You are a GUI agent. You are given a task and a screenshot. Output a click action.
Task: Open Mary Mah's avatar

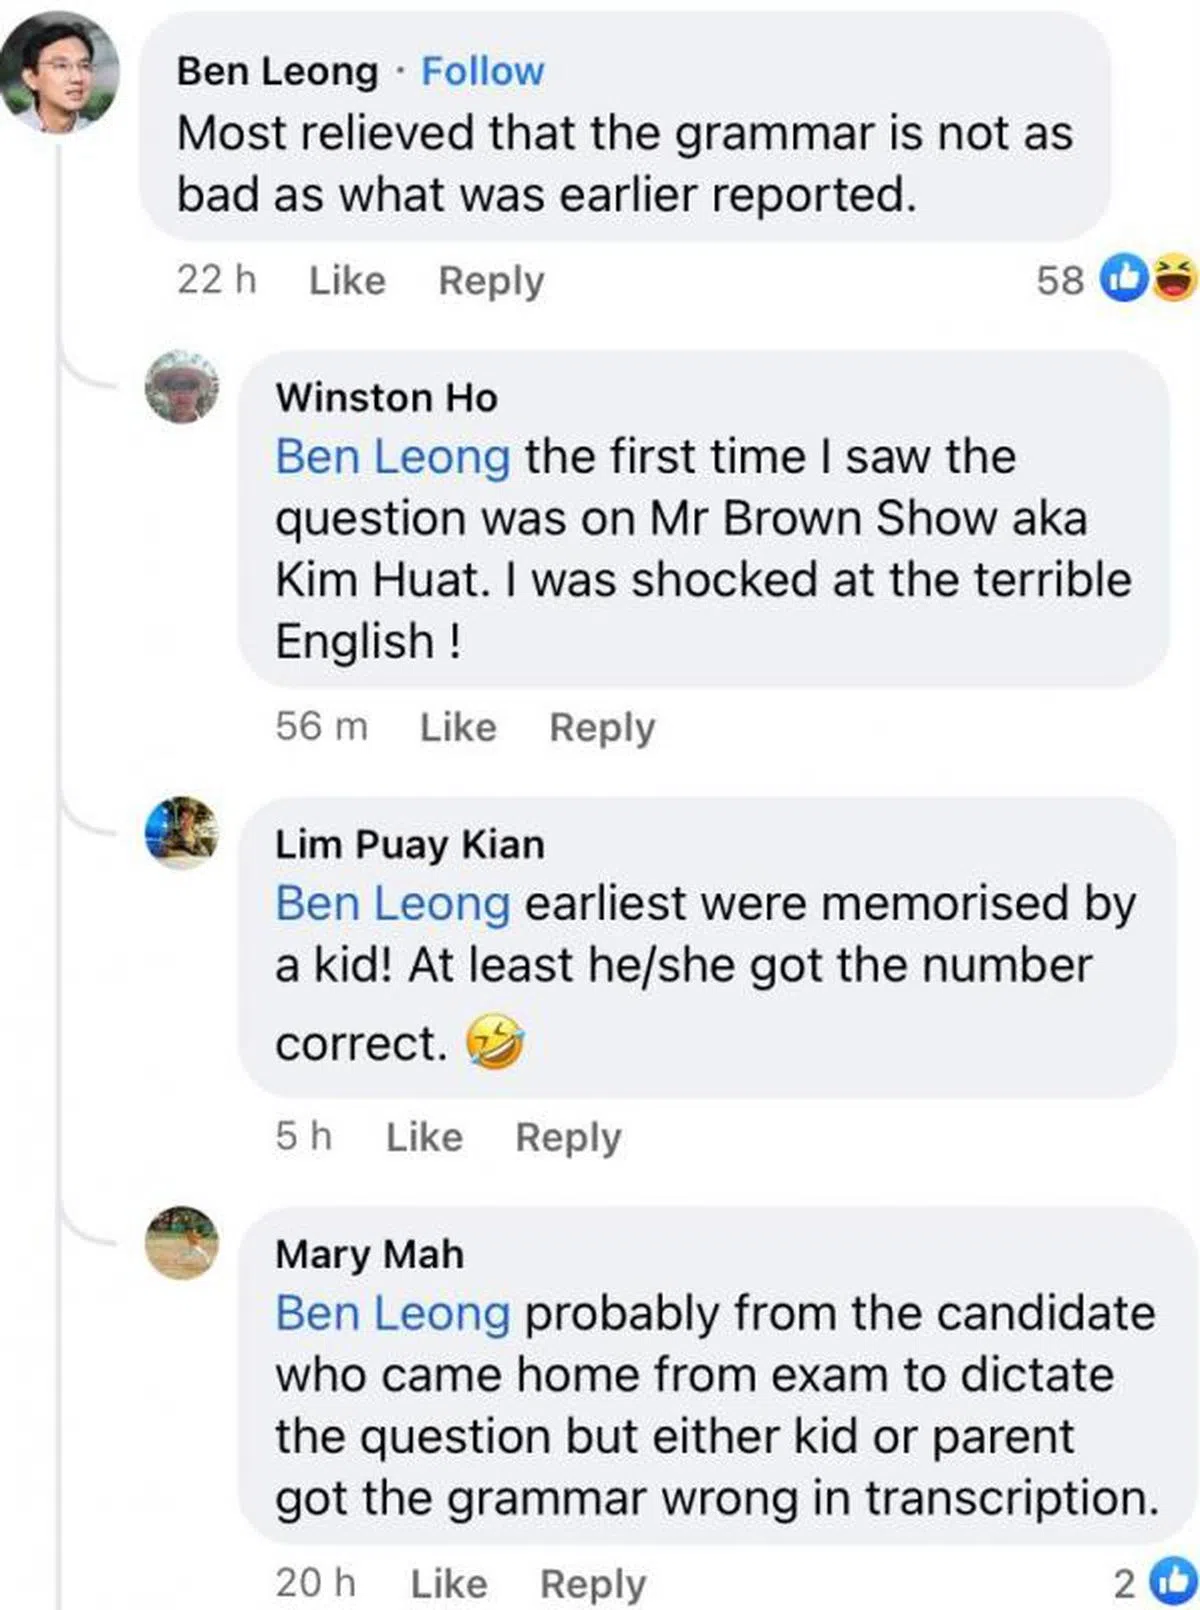tap(181, 1243)
